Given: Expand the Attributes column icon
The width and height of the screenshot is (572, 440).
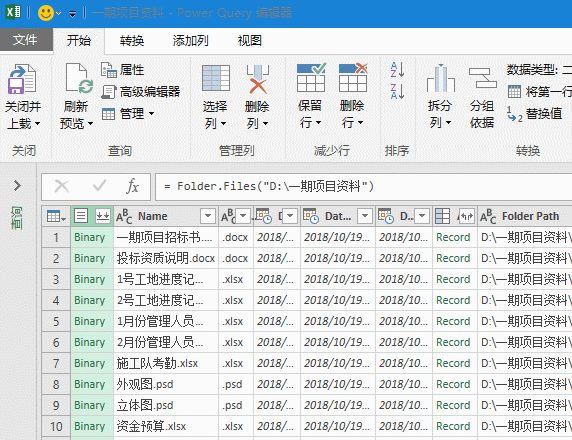Looking at the screenshot, I should (466, 216).
